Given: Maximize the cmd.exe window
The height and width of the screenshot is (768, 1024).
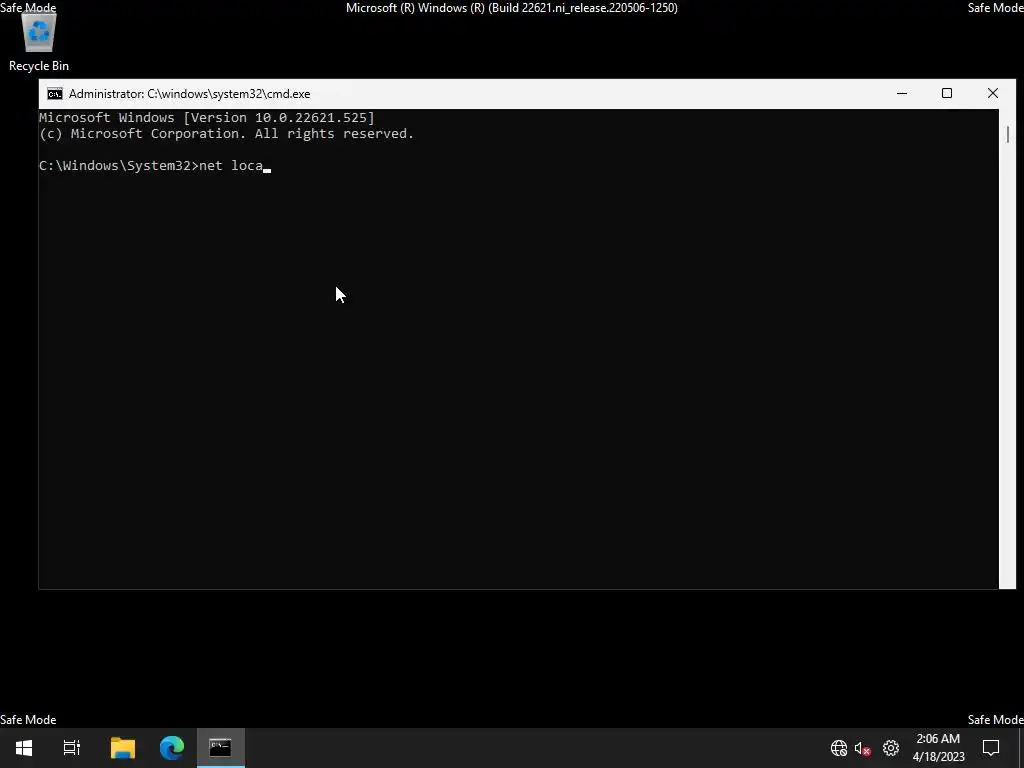Looking at the screenshot, I should (947, 94).
